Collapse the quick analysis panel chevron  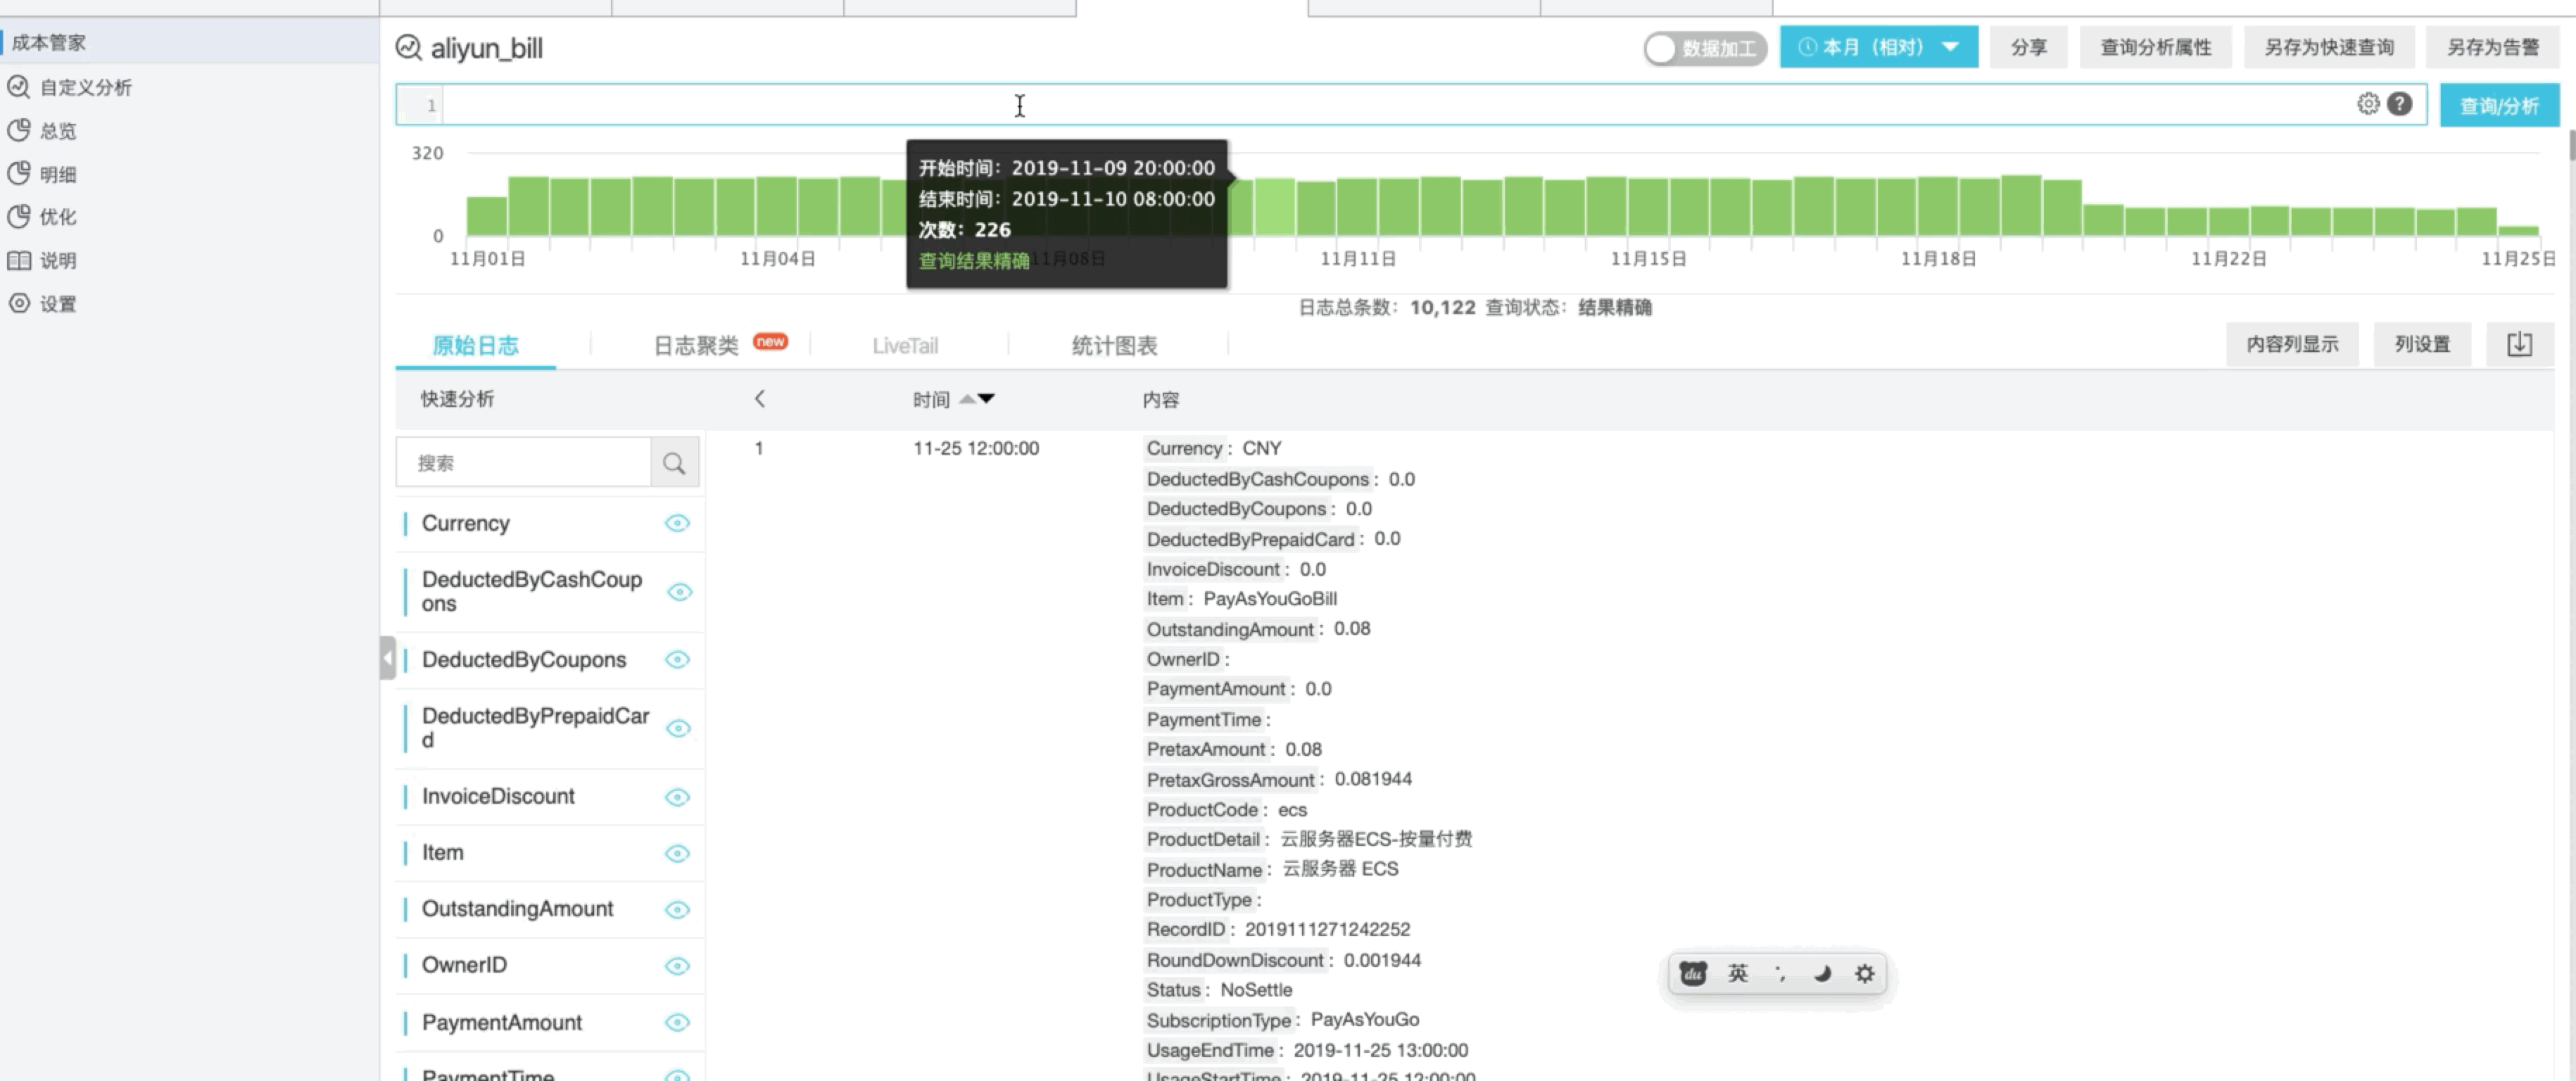click(x=760, y=399)
